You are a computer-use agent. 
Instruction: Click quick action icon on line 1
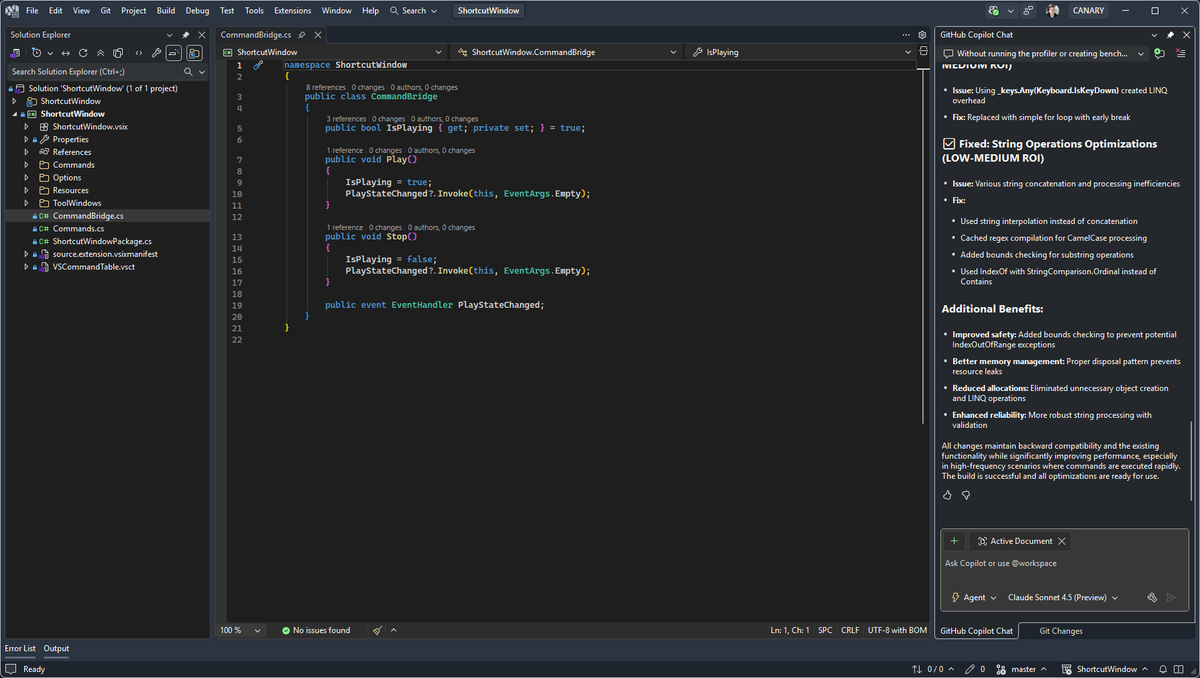(x=258, y=65)
